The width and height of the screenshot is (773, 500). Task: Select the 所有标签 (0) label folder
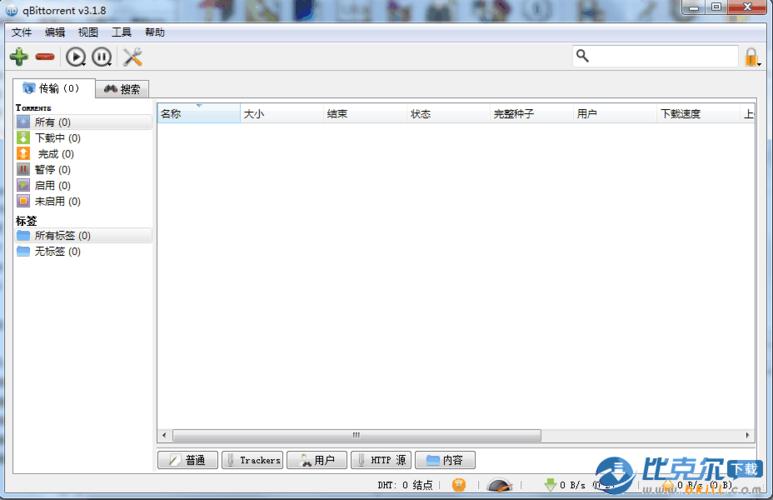pos(84,235)
